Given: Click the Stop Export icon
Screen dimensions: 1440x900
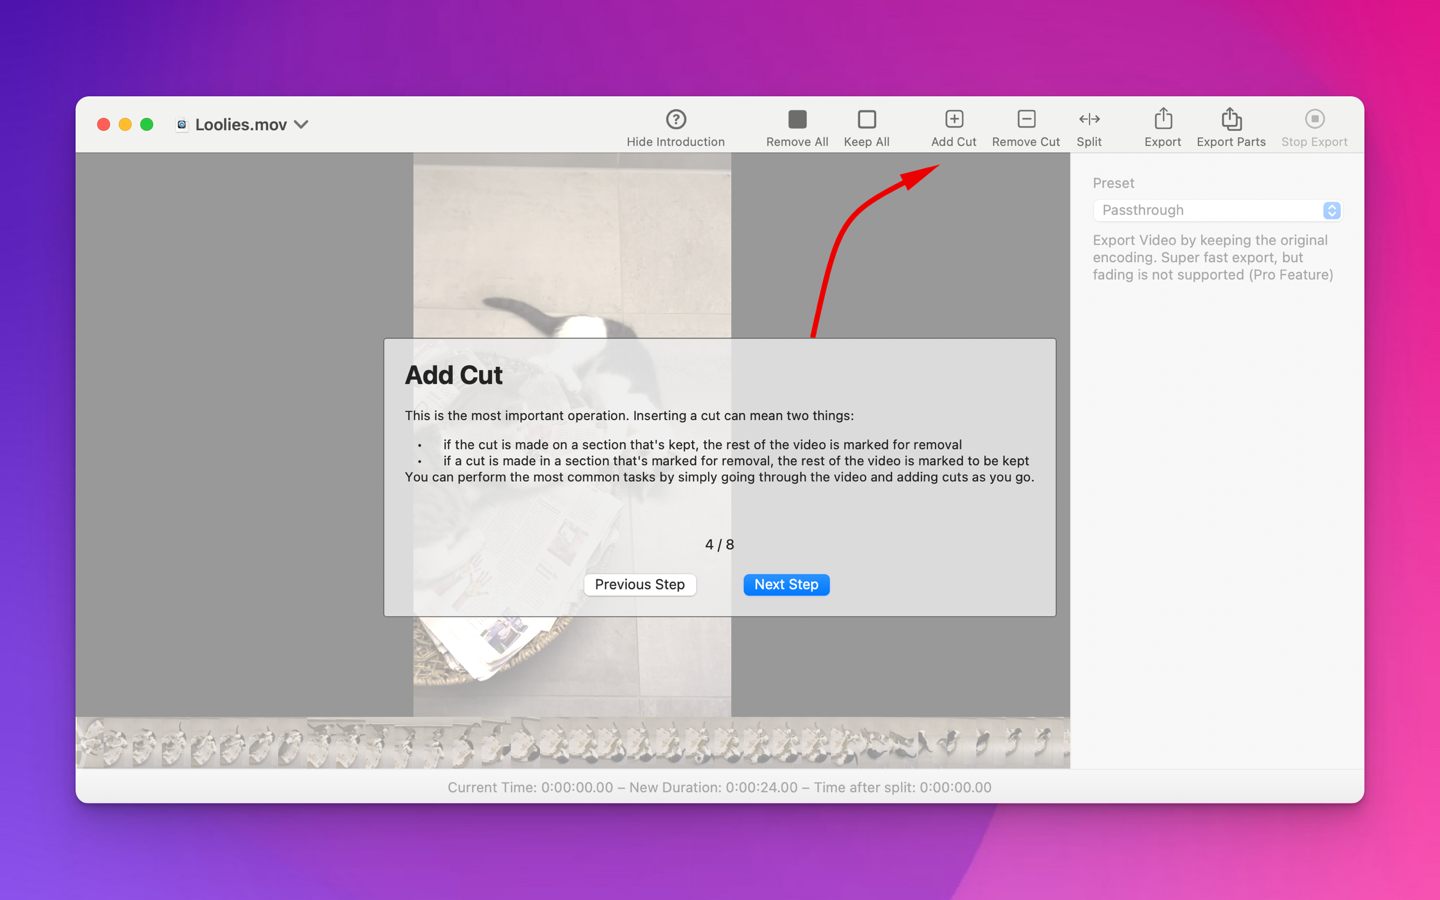Looking at the screenshot, I should click(x=1315, y=119).
